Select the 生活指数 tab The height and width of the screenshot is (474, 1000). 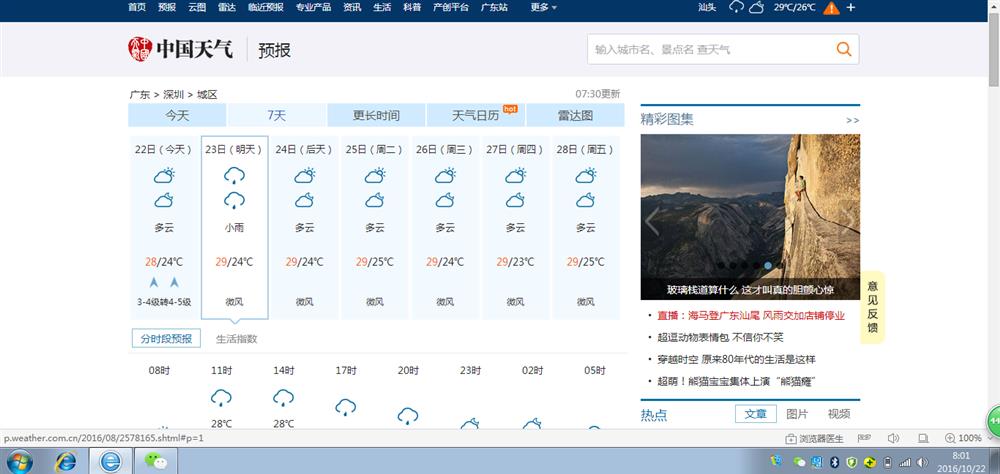[236, 339]
